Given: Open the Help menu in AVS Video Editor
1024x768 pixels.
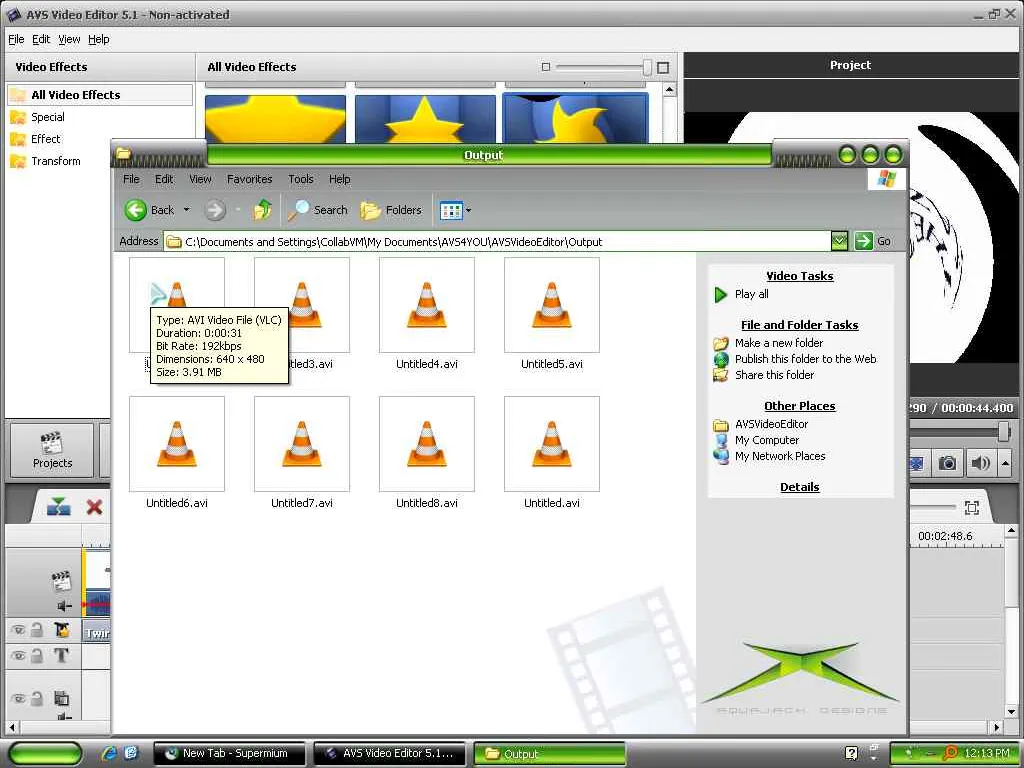Looking at the screenshot, I should click(x=99, y=39).
